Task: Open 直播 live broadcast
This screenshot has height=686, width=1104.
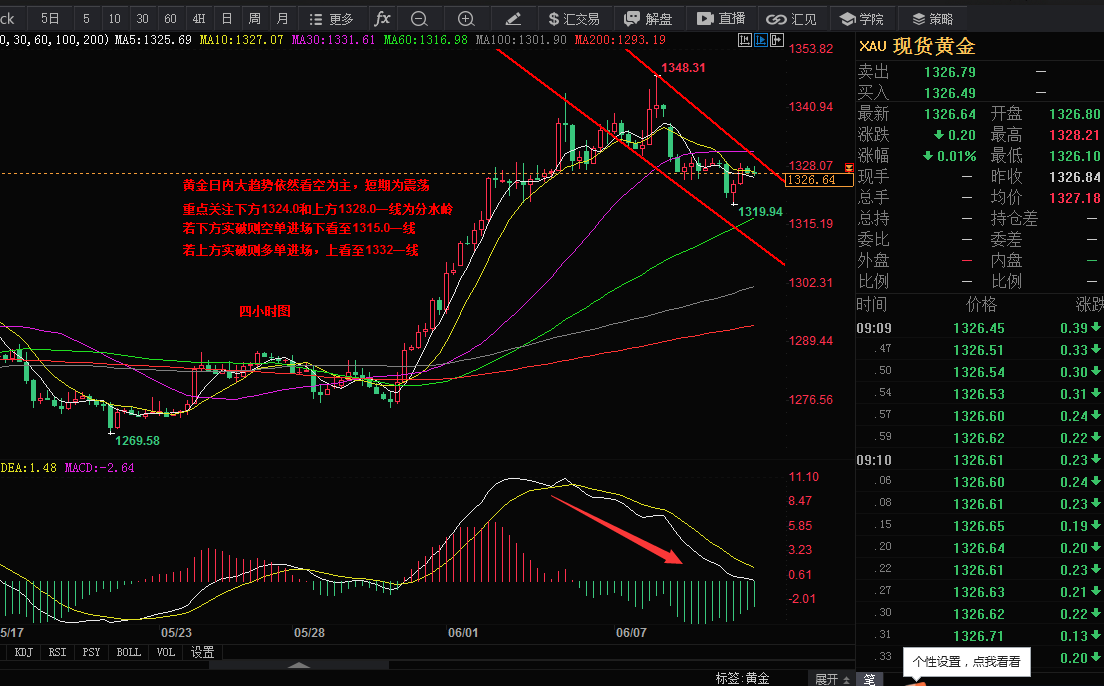Action: pos(721,19)
